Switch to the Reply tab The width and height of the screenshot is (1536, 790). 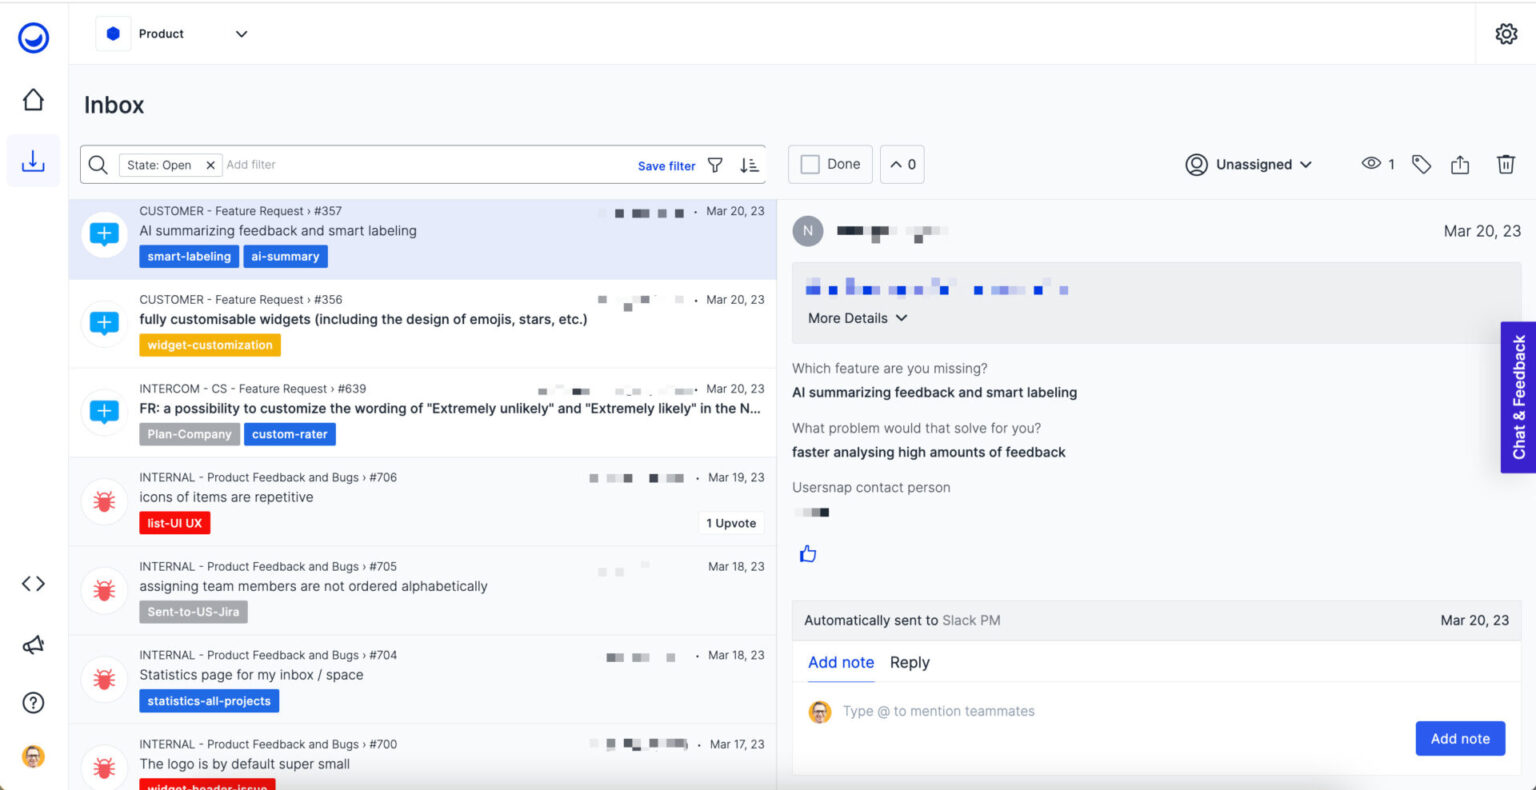coord(909,662)
